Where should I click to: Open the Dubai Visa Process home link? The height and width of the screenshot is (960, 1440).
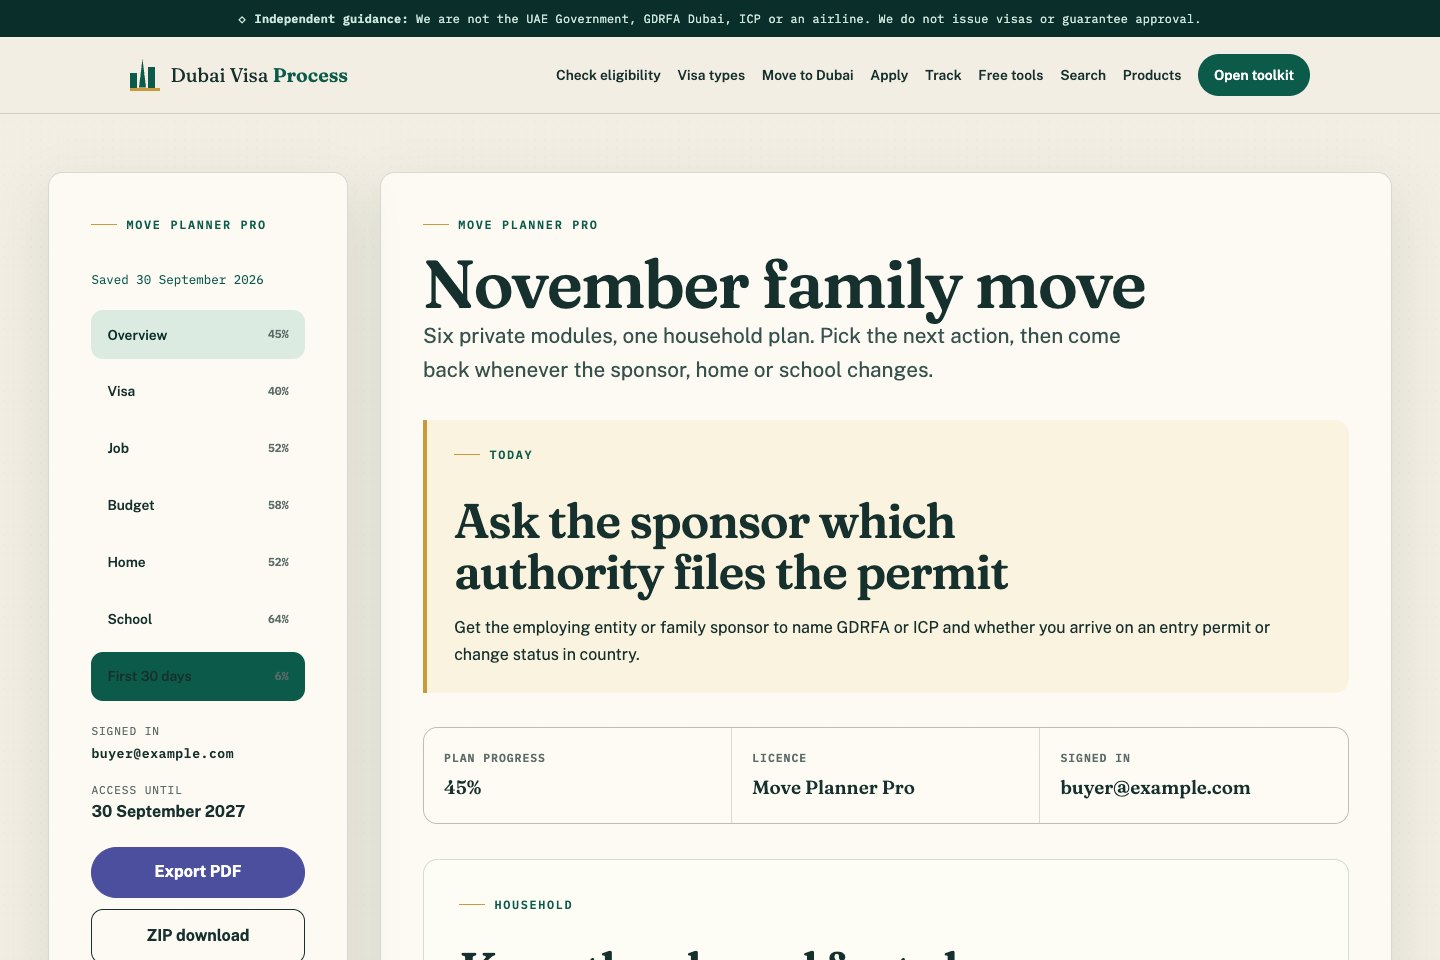pyautogui.click(x=239, y=75)
